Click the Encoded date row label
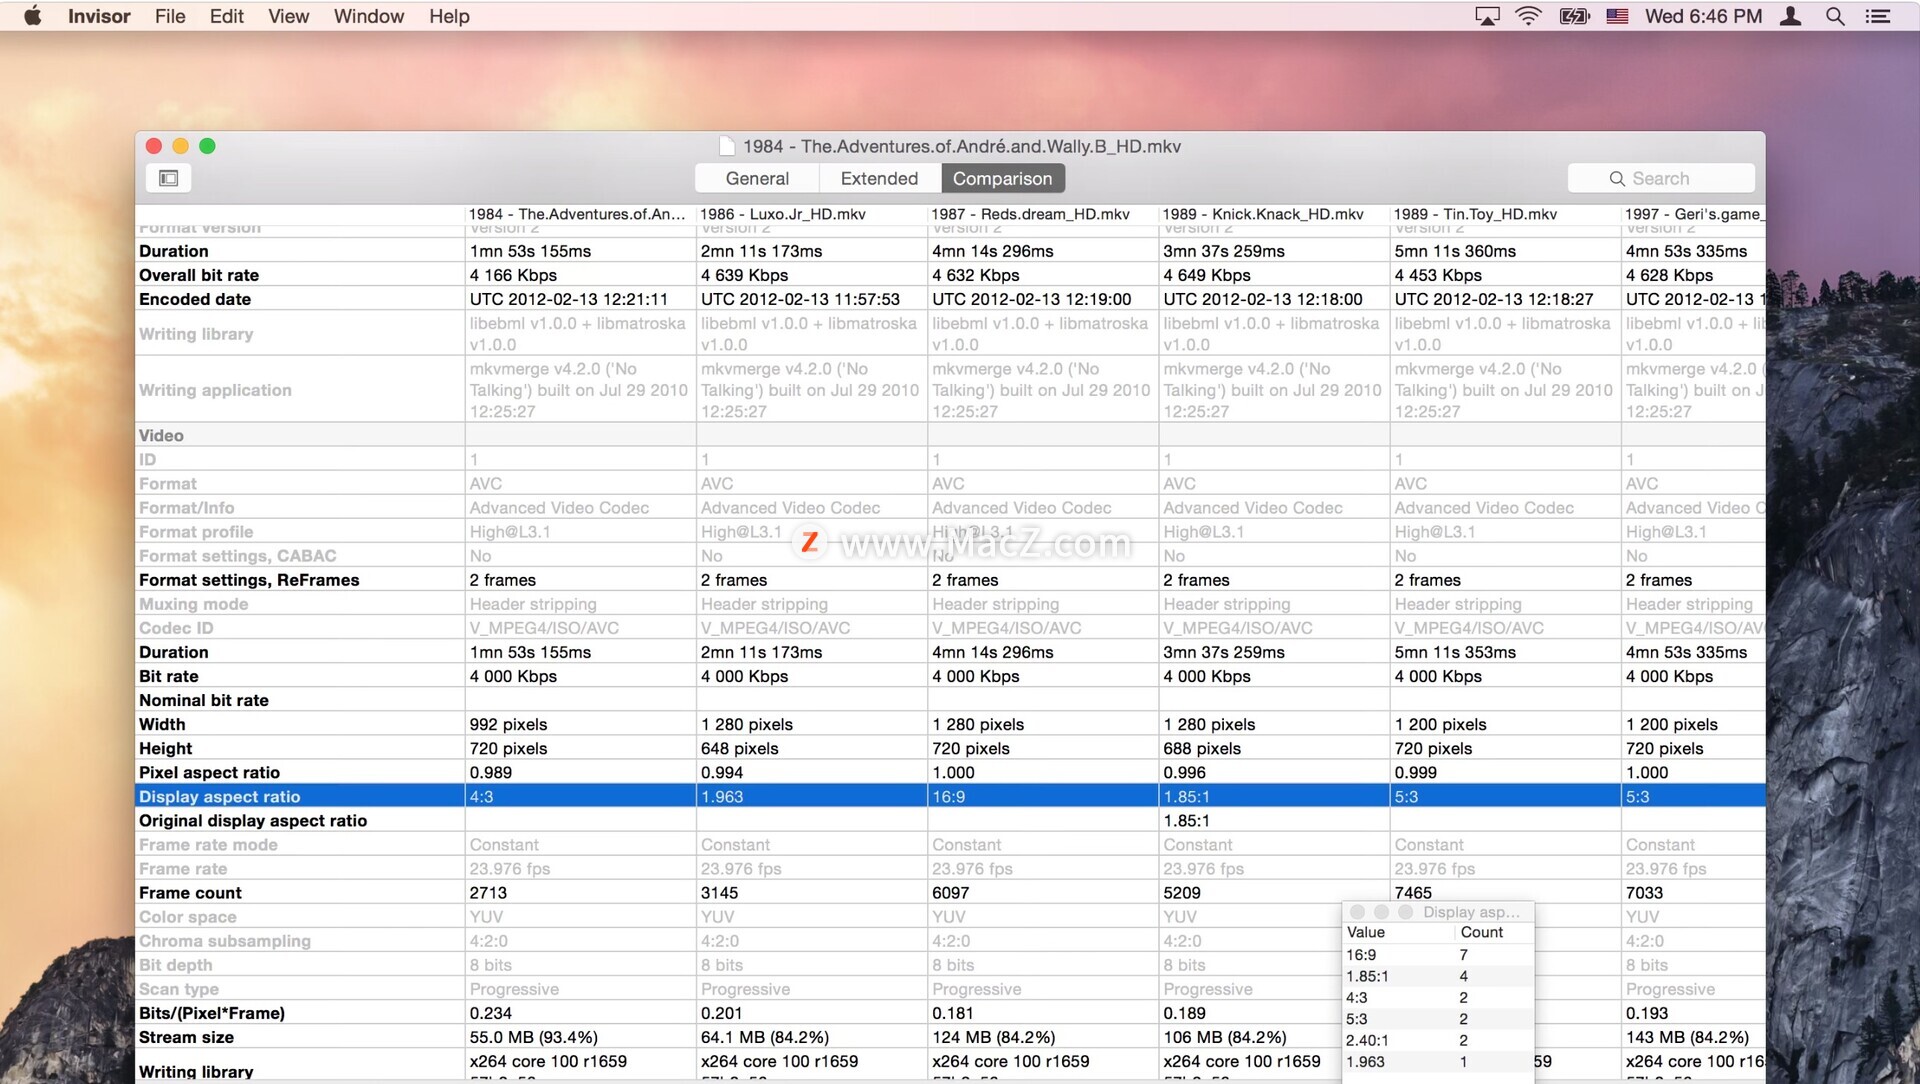 point(195,299)
